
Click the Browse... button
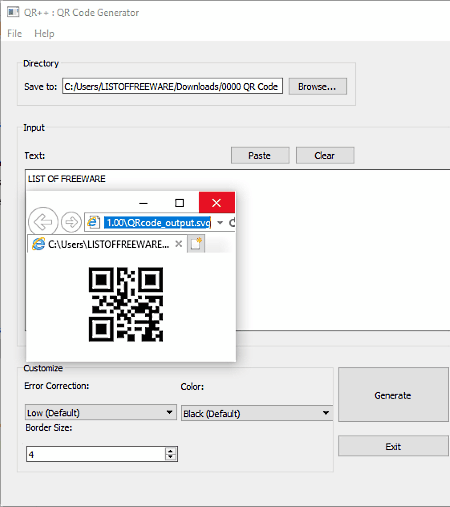(318, 87)
